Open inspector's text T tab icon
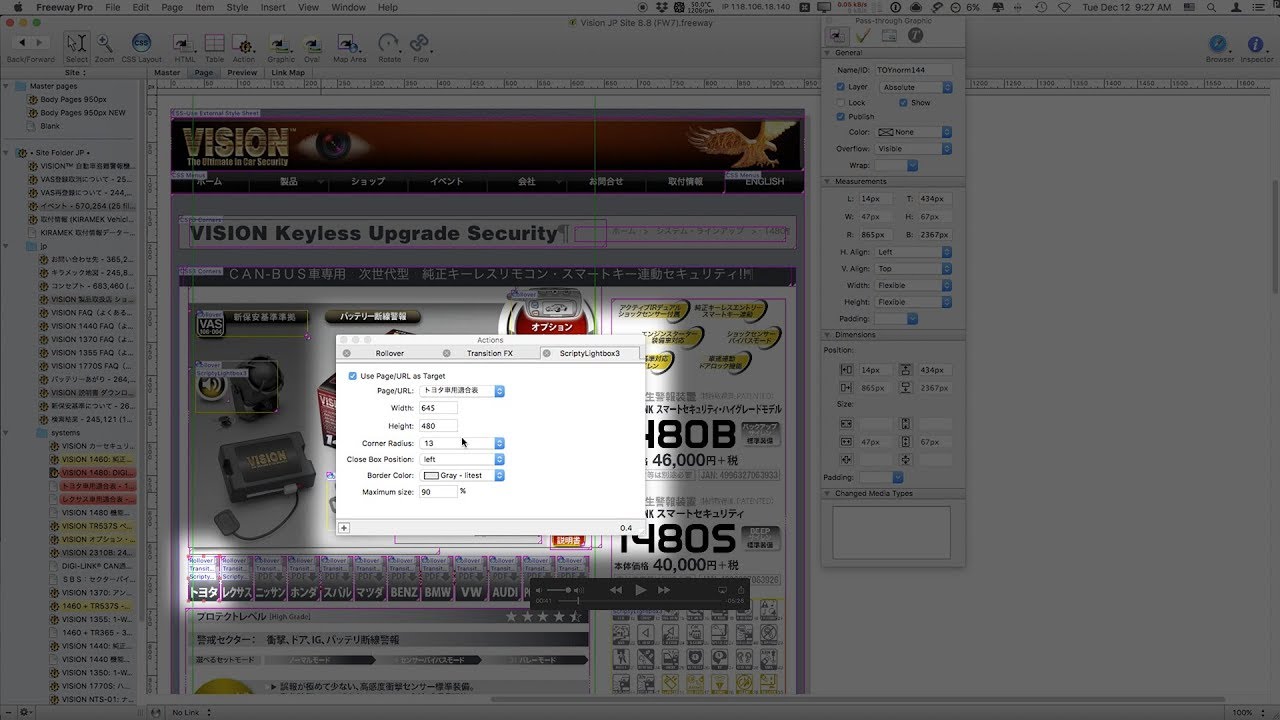 pos(915,35)
